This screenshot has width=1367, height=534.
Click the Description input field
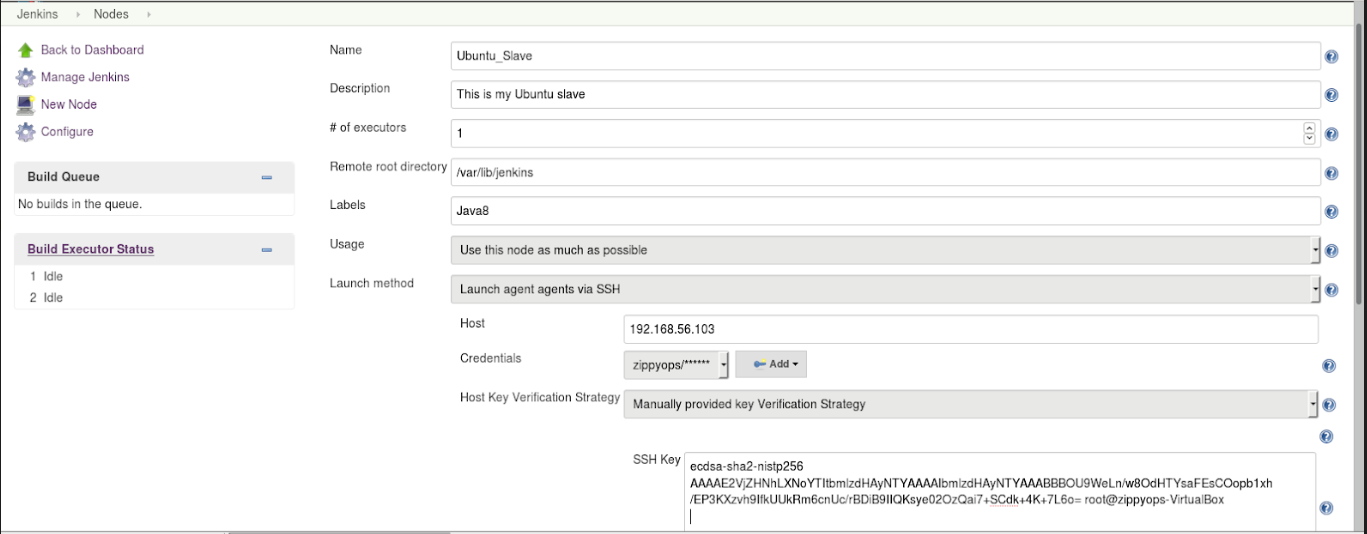coord(886,94)
